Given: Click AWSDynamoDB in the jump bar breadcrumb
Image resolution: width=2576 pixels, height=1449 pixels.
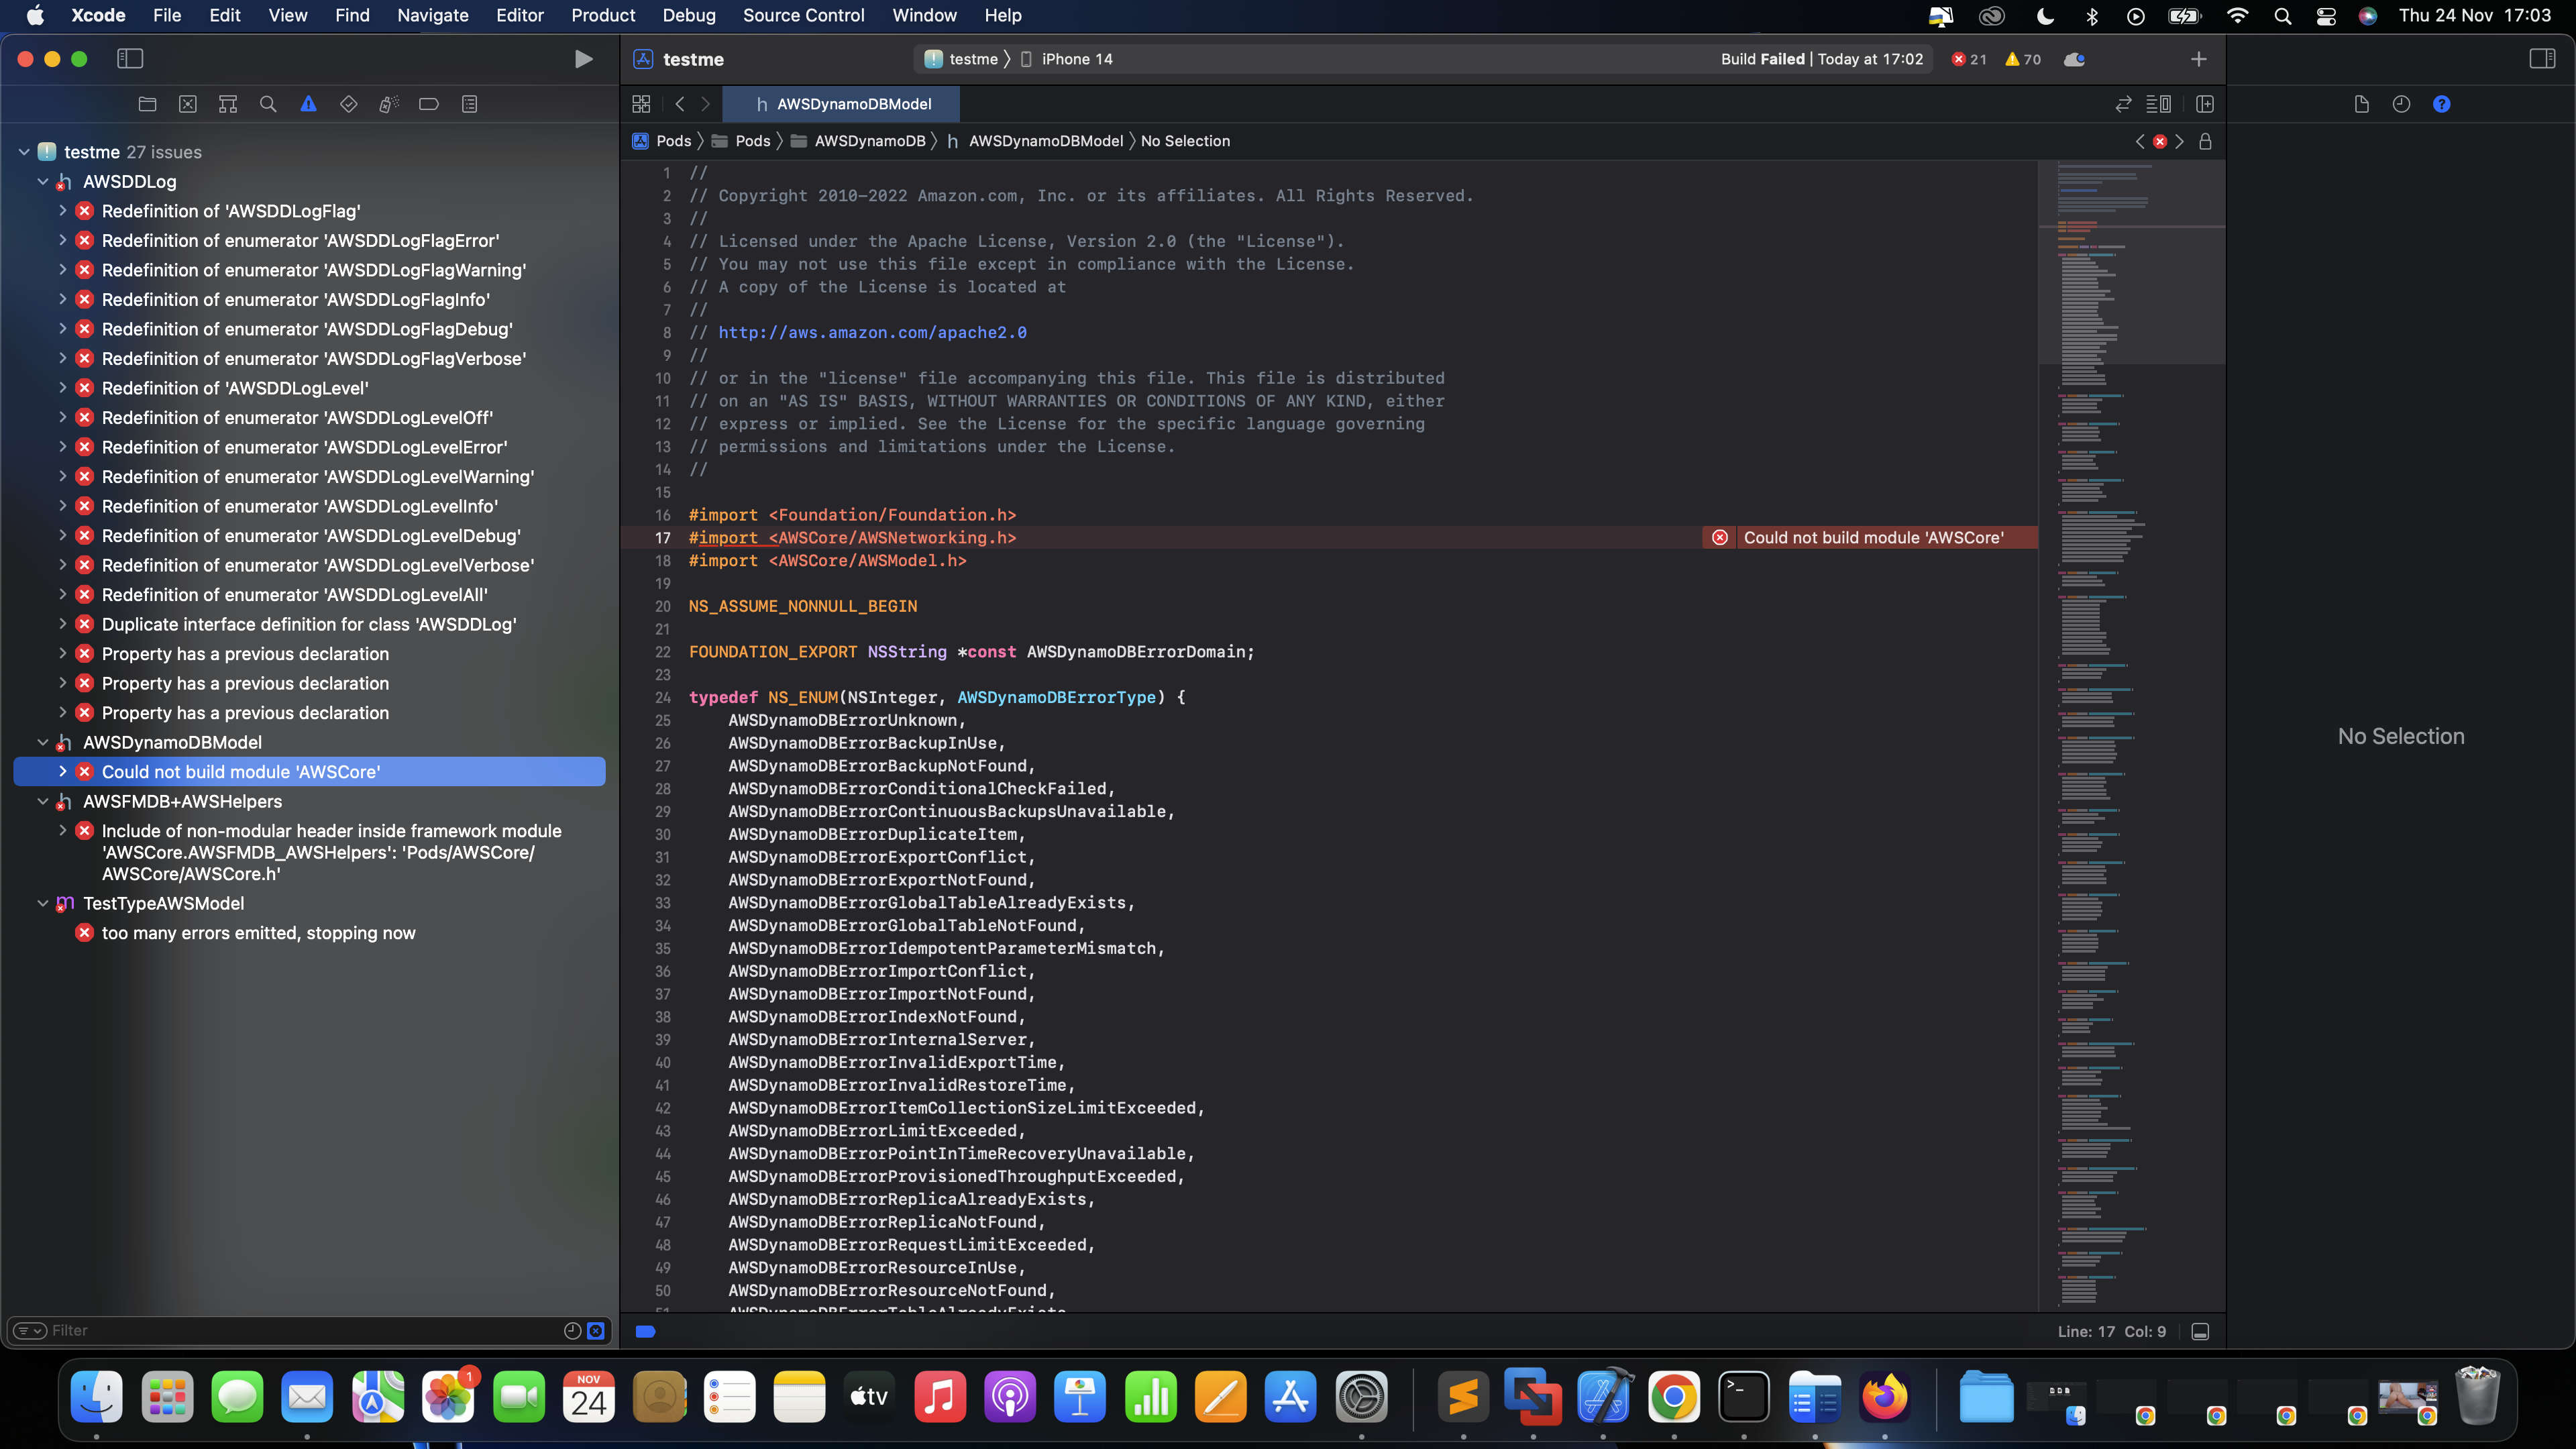Looking at the screenshot, I should pos(869,141).
